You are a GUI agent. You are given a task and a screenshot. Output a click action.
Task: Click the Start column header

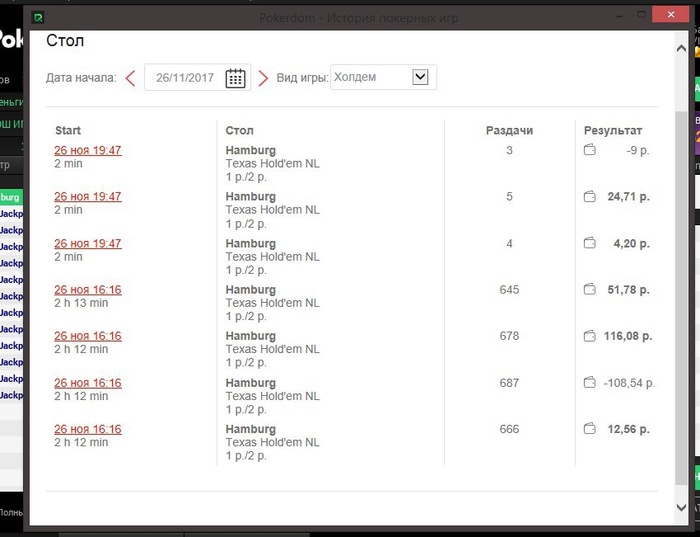[x=68, y=130]
